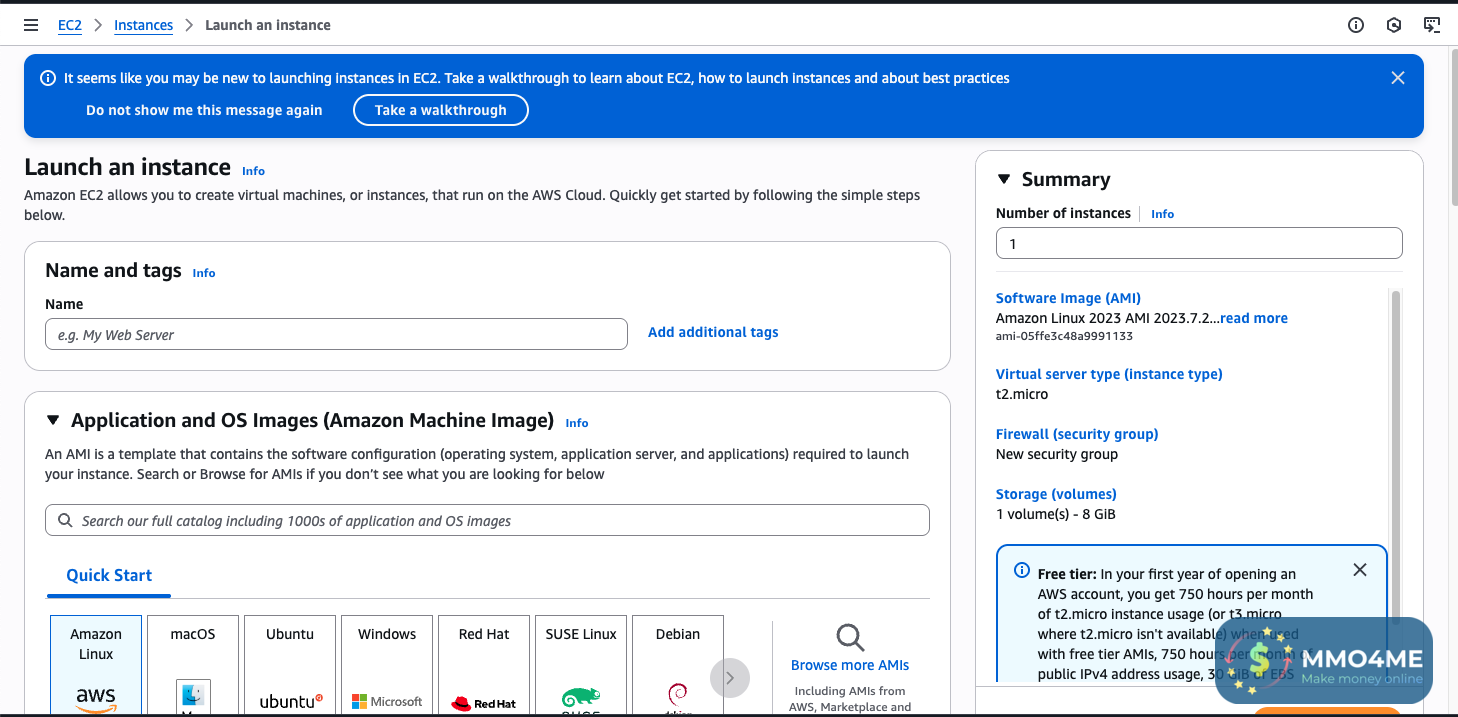
Task: Click the Browse more AMIs magnifier icon
Action: click(850, 637)
